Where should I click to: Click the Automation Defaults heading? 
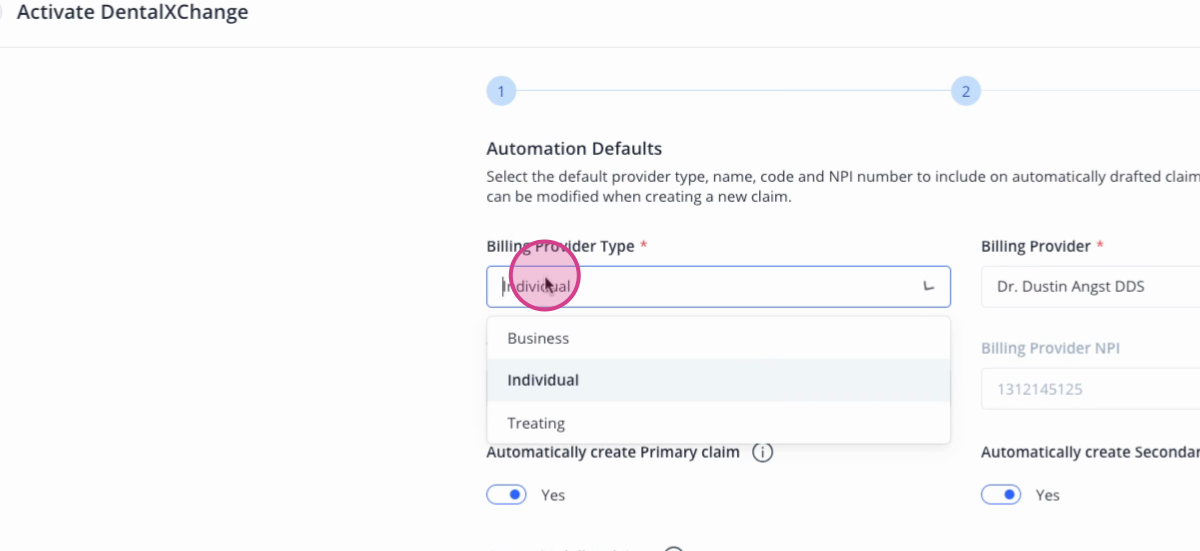574,149
